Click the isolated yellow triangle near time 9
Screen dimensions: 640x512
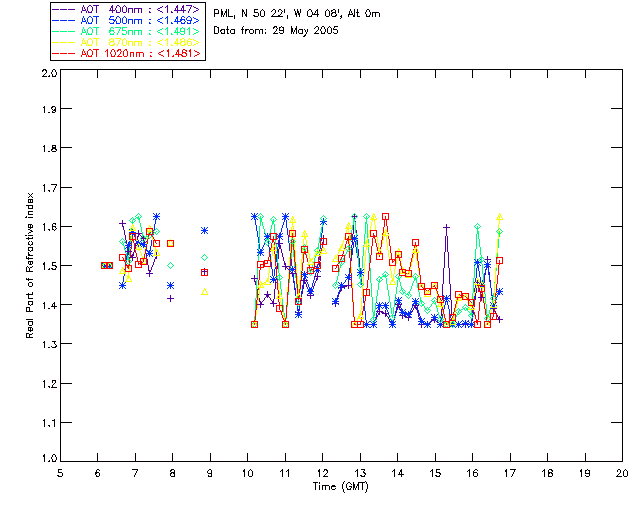[204, 292]
